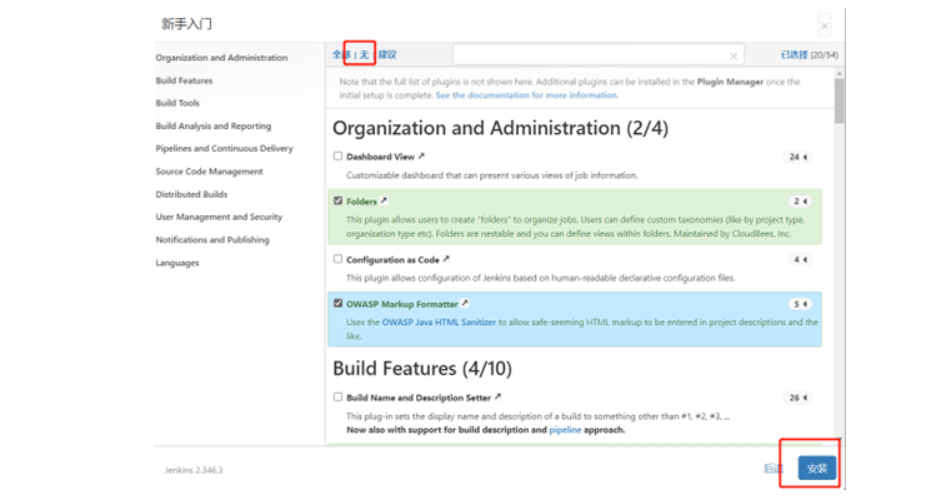Screen dimensions: 930x497
Task: Check the Dashboard View plugin checkbox
Action: (x=338, y=156)
